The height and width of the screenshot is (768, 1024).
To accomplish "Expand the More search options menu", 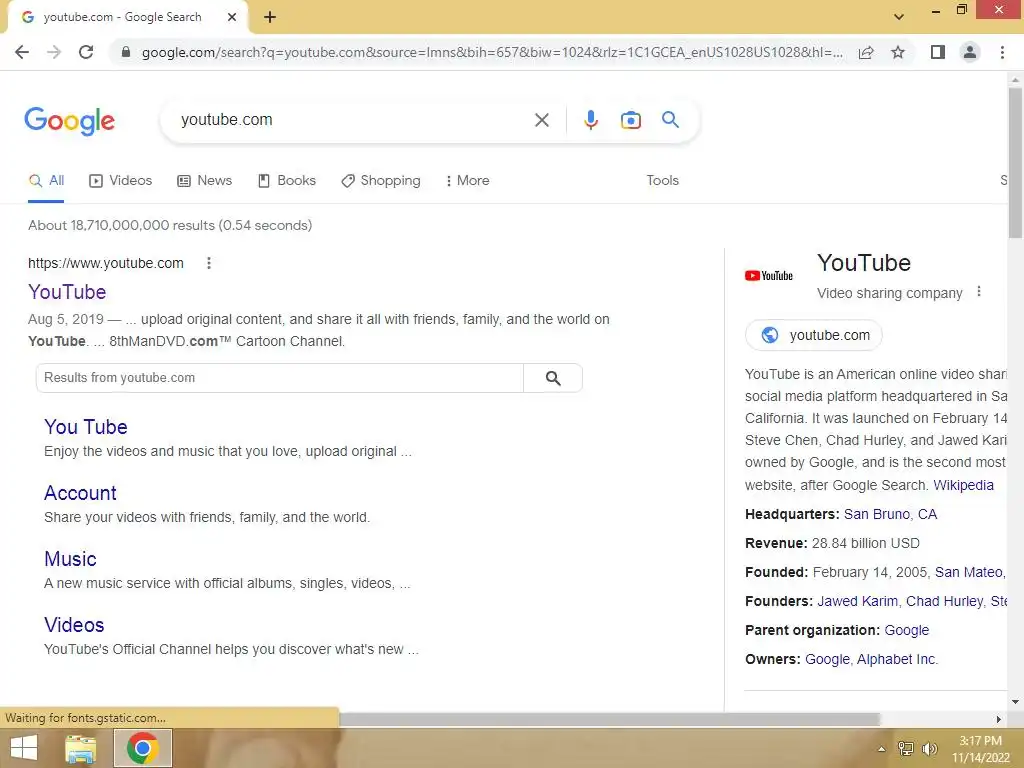I will [x=468, y=180].
